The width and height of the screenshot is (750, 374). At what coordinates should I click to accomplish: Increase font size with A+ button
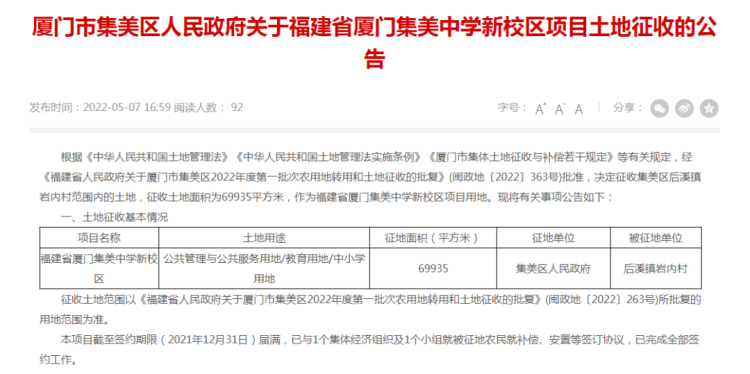coord(540,109)
